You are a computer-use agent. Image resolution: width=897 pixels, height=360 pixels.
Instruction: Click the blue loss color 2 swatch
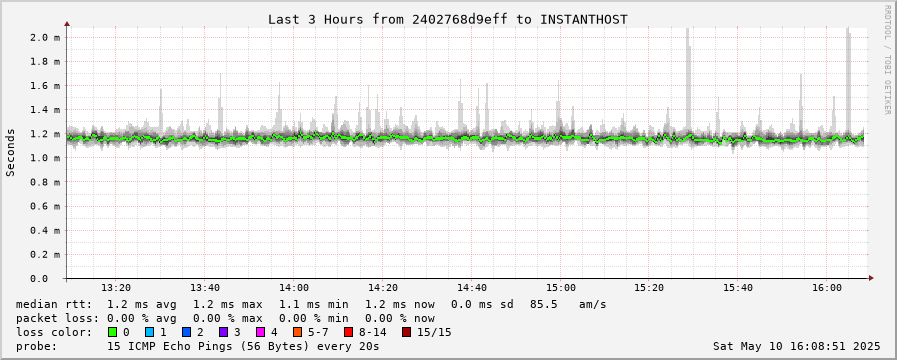point(185,332)
